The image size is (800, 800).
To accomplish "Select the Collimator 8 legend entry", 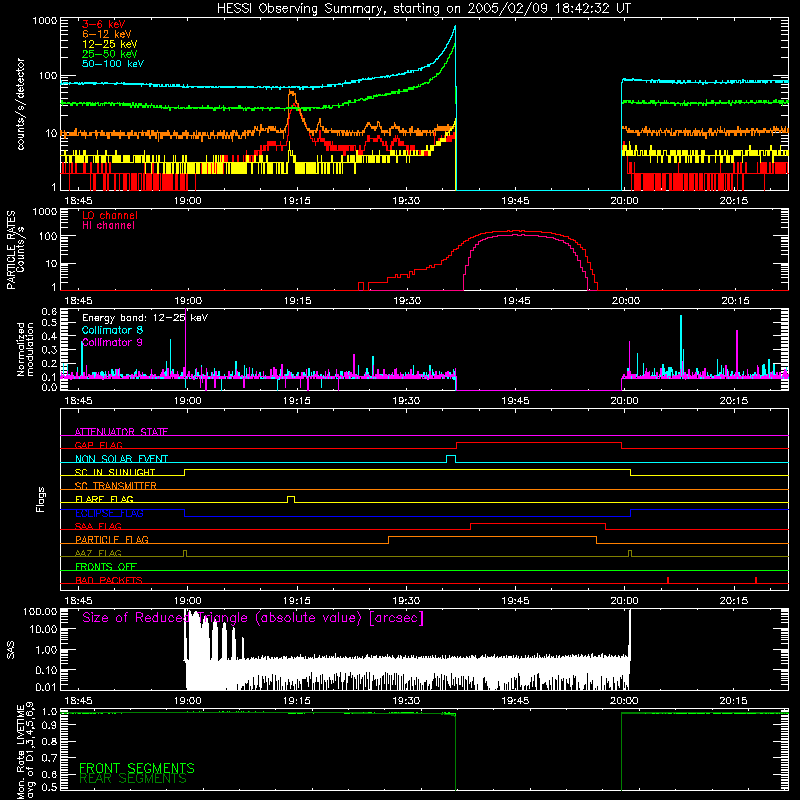I will (x=112, y=330).
